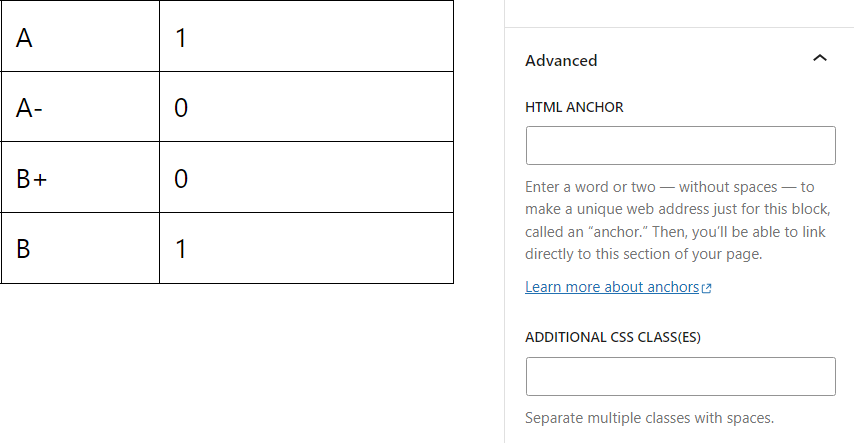Click the 0 cell in the B+ row
This screenshot has height=443, width=854.
tap(306, 178)
